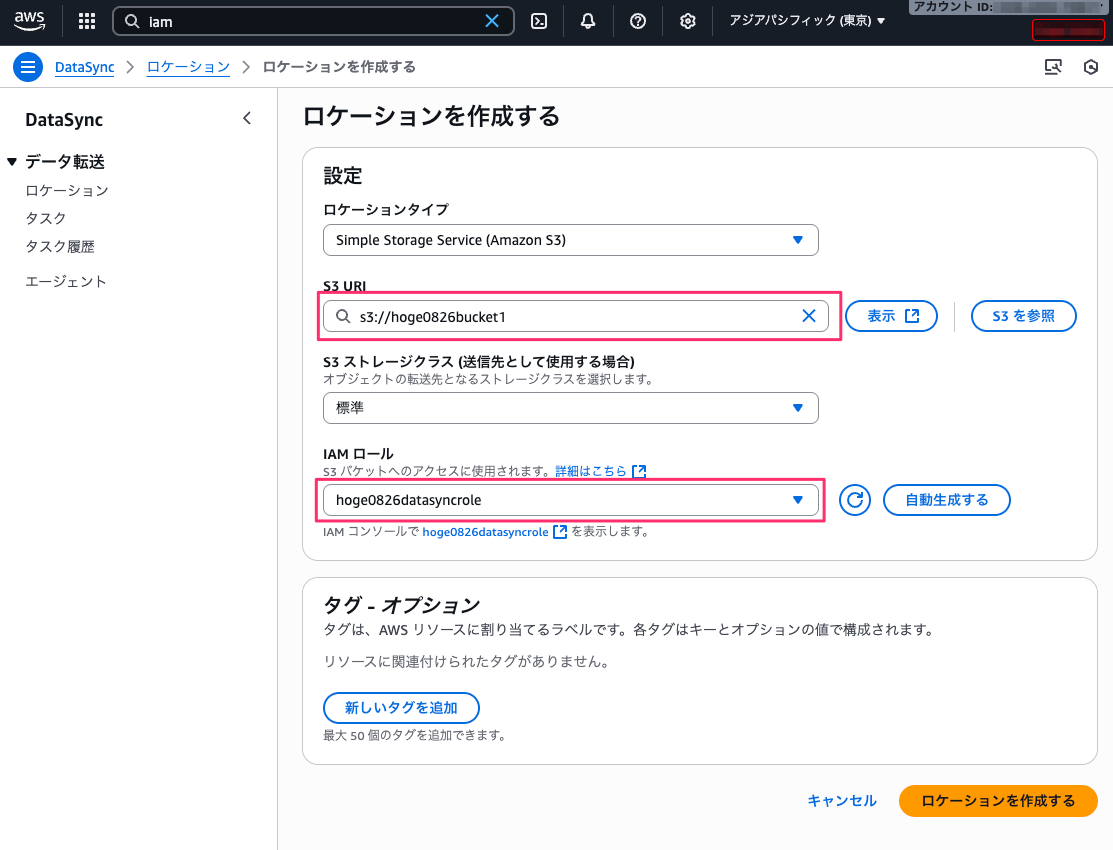Image resolution: width=1113 pixels, height=850 pixels.
Task: Toggle the hamburger navigation menu
Action: tap(28, 67)
